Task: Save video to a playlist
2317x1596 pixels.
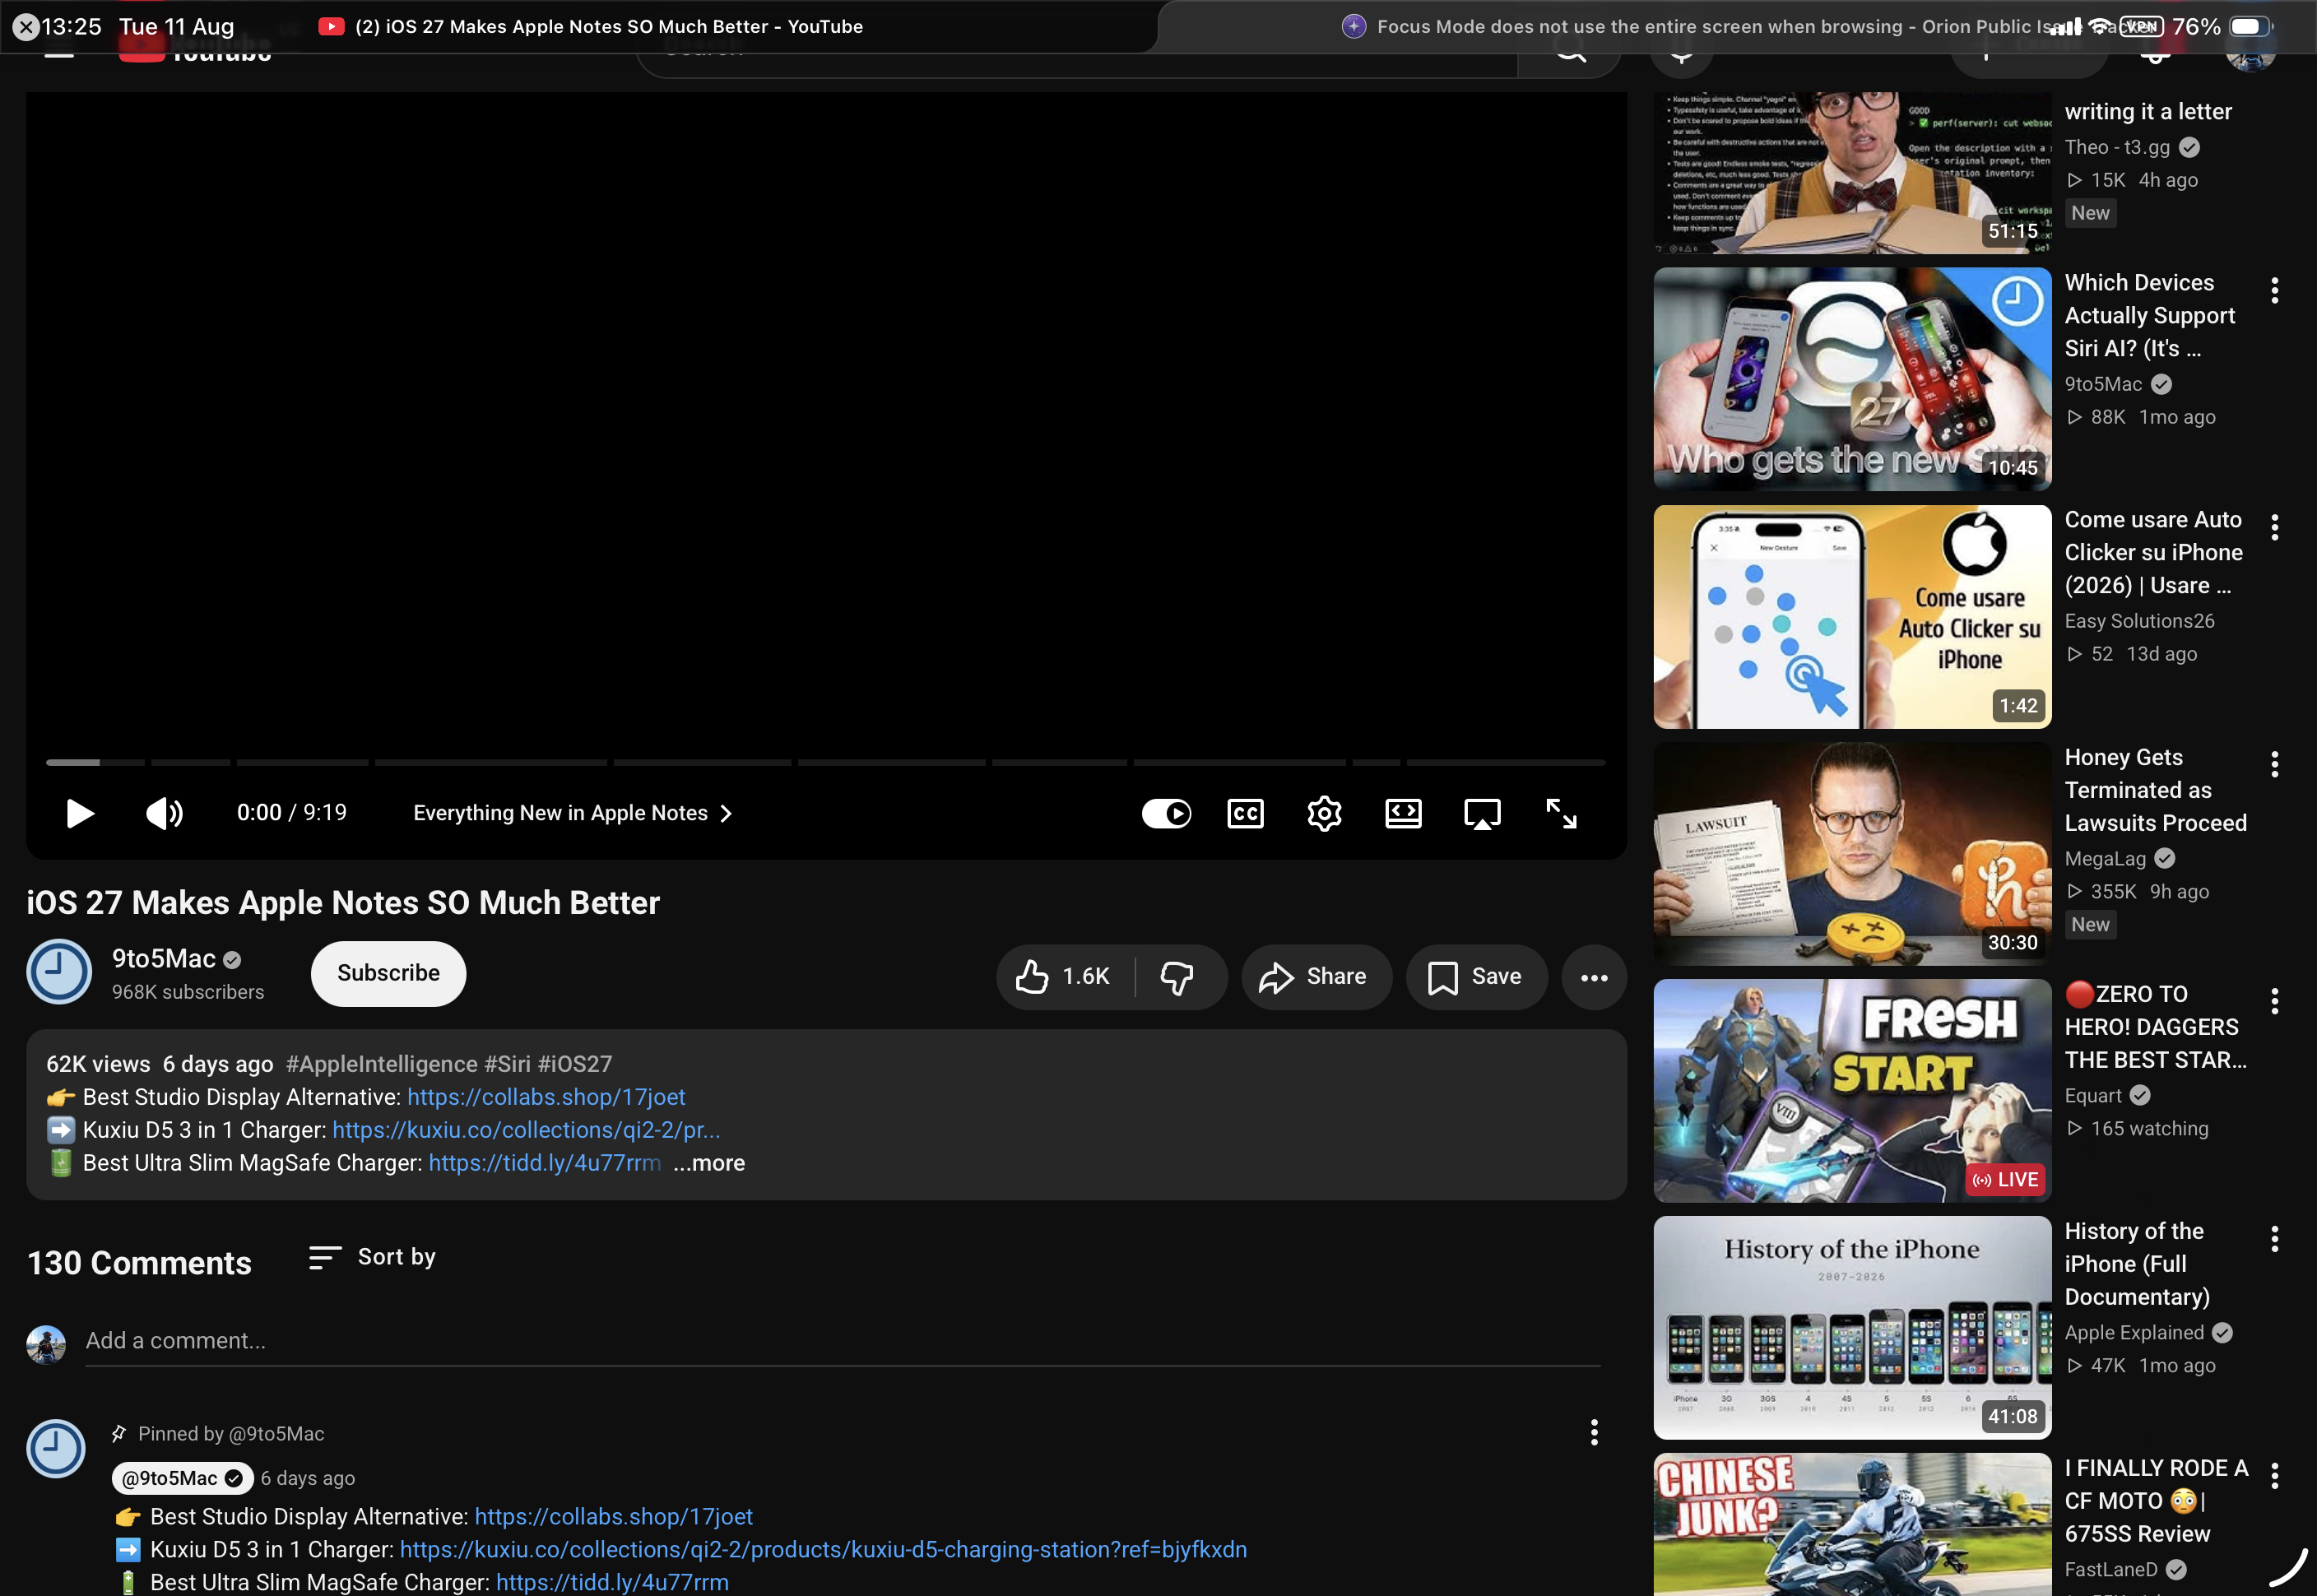Action: tap(1476, 976)
